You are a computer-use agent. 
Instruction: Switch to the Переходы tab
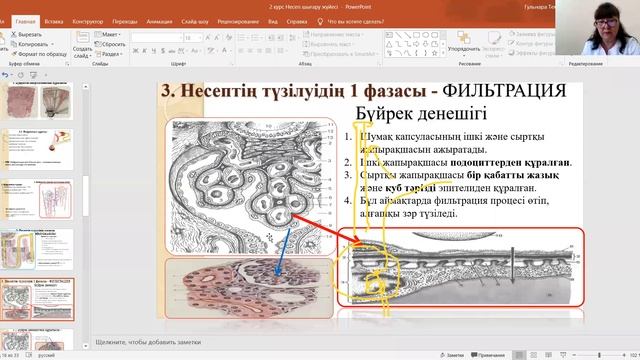coord(124,22)
